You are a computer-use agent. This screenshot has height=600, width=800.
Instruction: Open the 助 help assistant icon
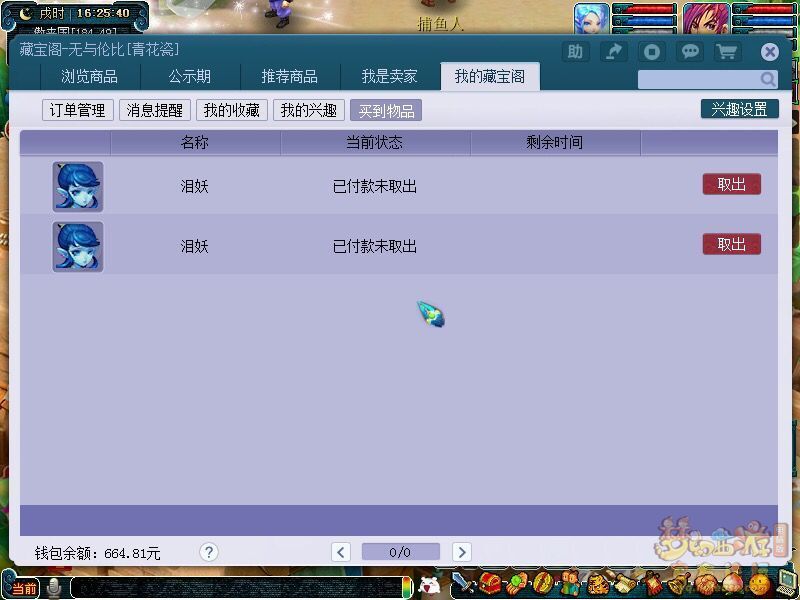(x=575, y=52)
